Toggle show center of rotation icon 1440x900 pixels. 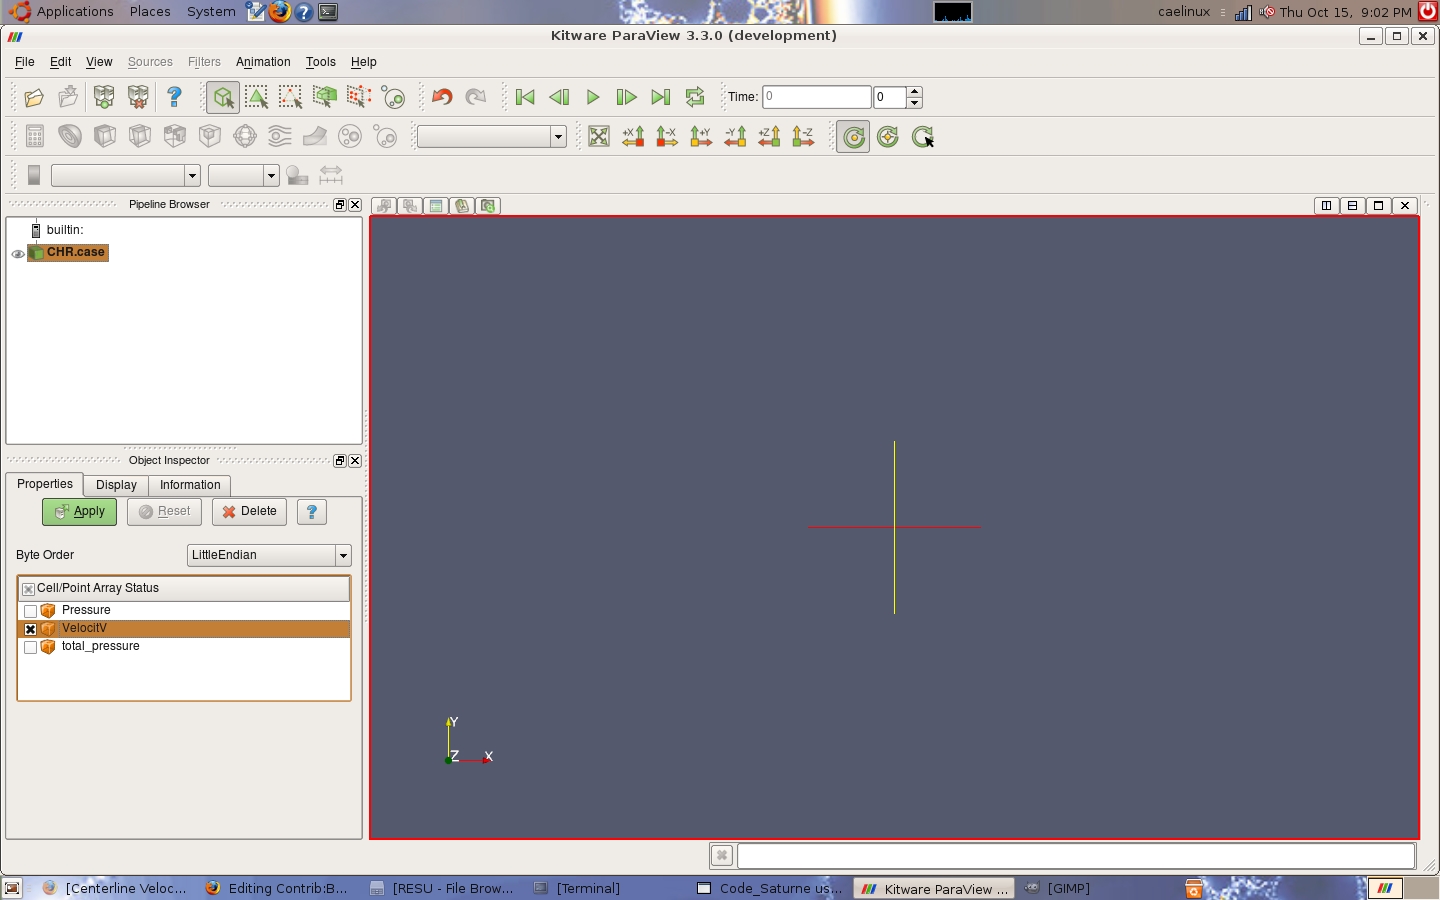tap(853, 137)
